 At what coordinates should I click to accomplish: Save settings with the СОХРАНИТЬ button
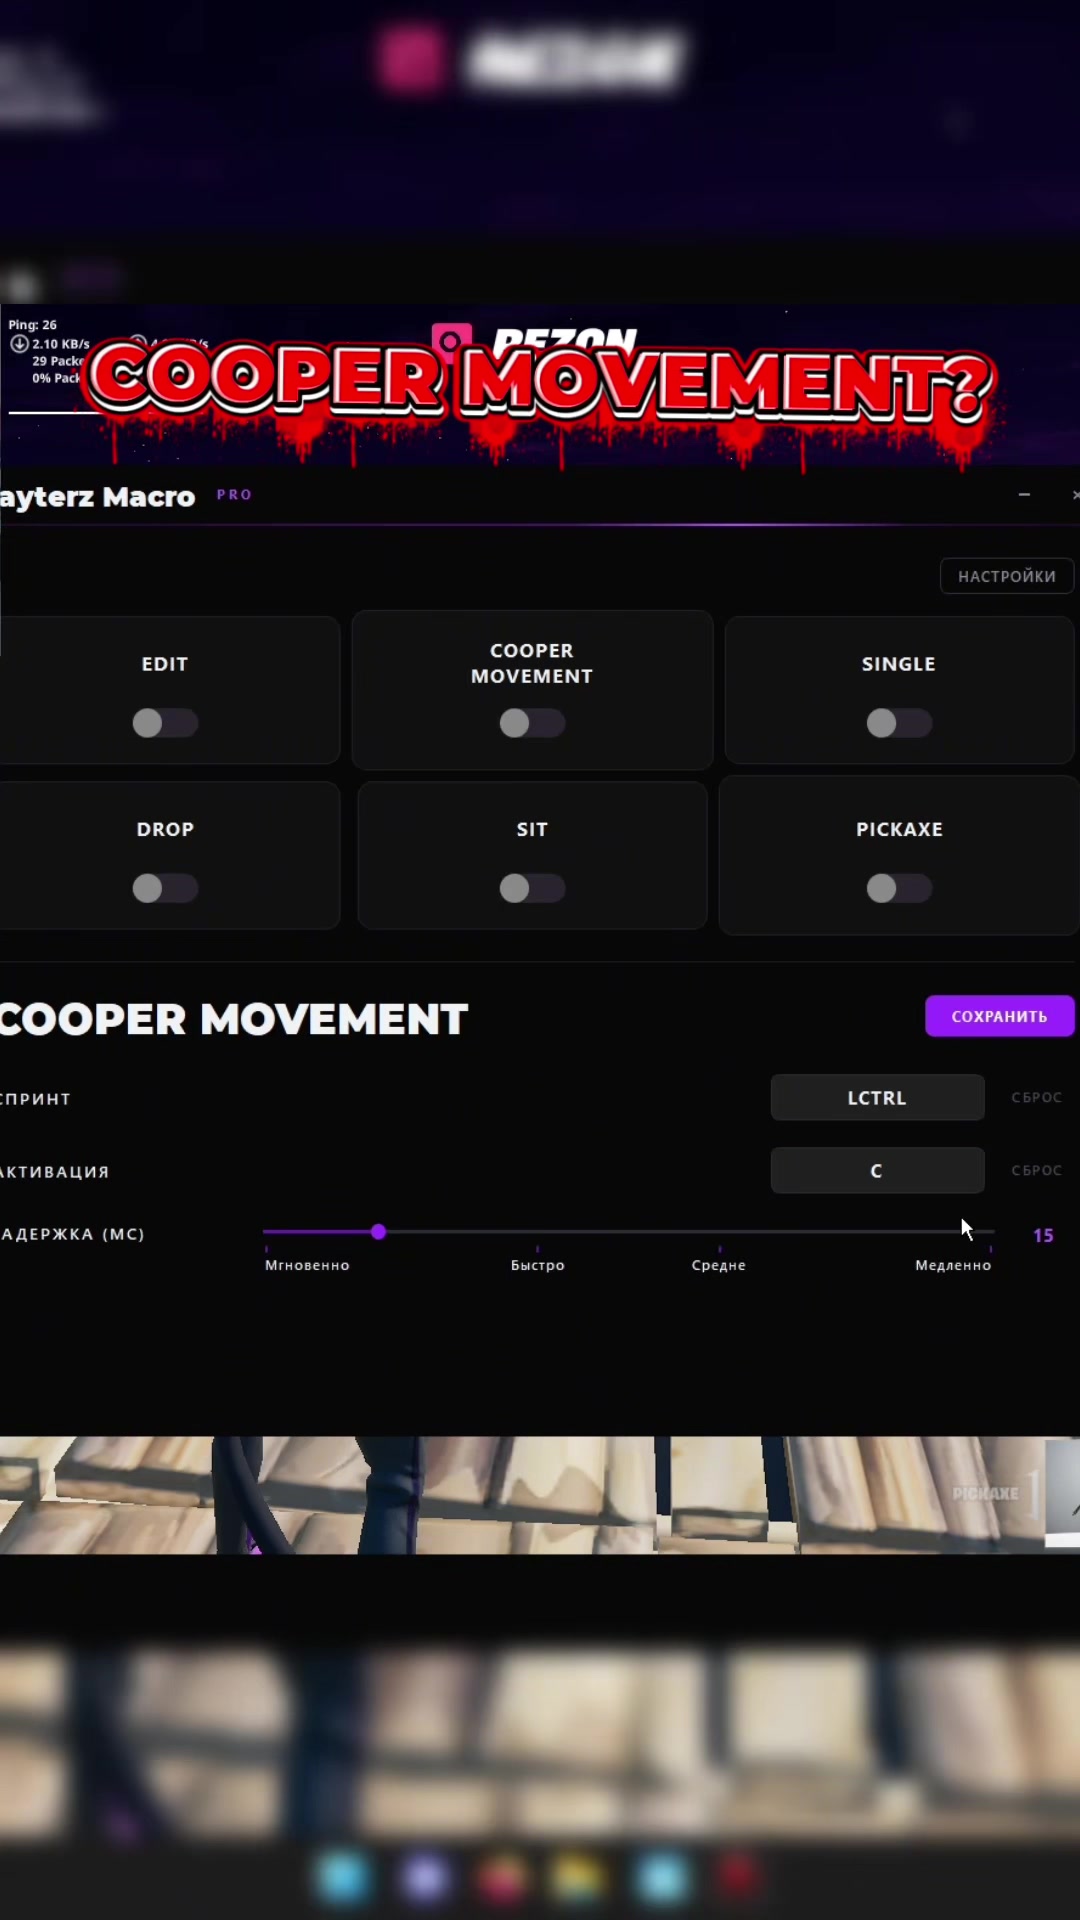(999, 1016)
